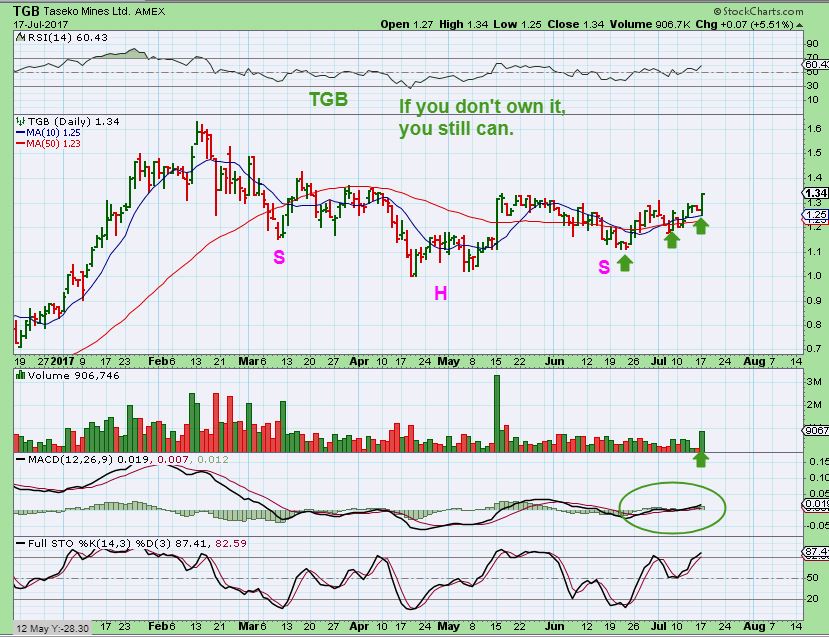This screenshot has height=637, width=829.
Task: Click the RSI(14) 60.43 indicator label
Action: [x=67, y=38]
